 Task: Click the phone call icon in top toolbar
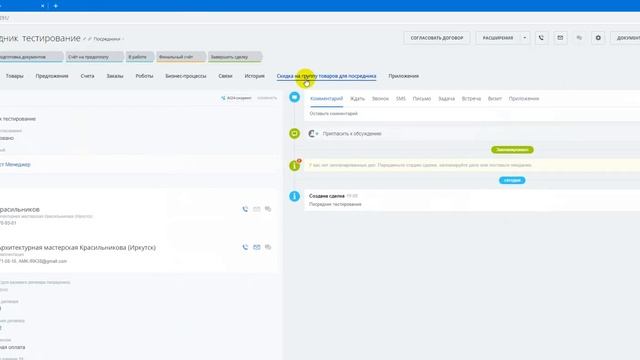click(x=541, y=38)
